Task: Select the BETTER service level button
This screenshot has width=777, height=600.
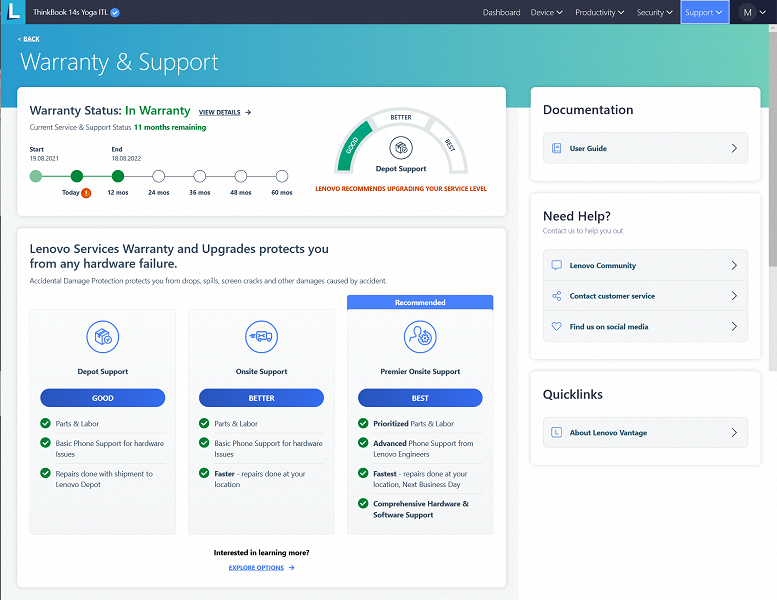Action: click(261, 398)
